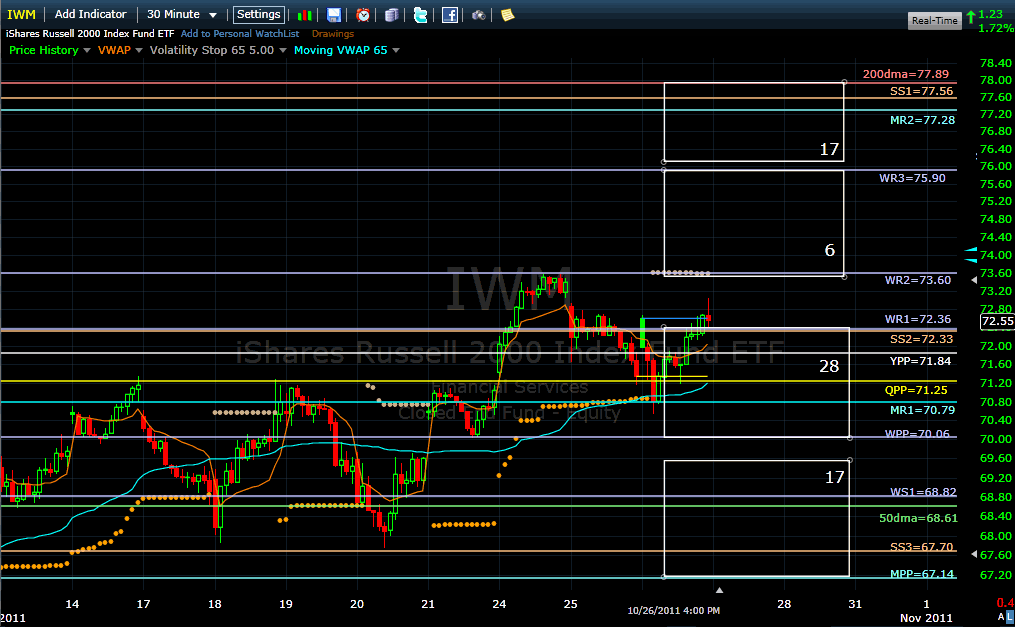The width and height of the screenshot is (1015, 627).
Task: Click the iShares Russell 2000 Index Fund ETF title
Action: click(90, 34)
